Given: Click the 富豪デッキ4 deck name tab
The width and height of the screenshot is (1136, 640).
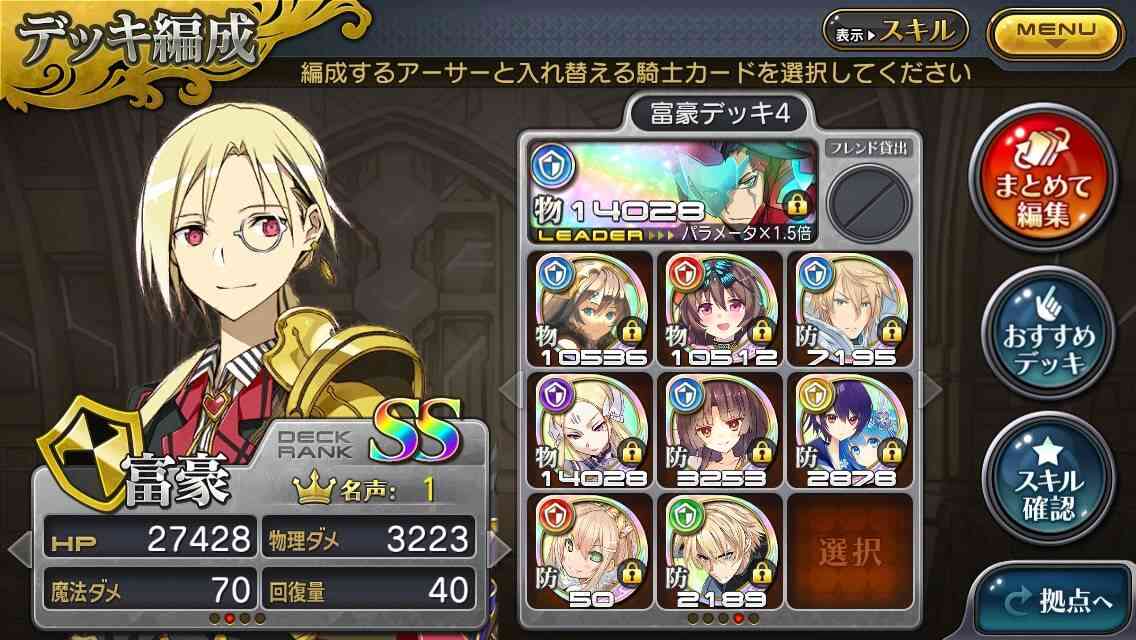Looking at the screenshot, I should point(719,114).
